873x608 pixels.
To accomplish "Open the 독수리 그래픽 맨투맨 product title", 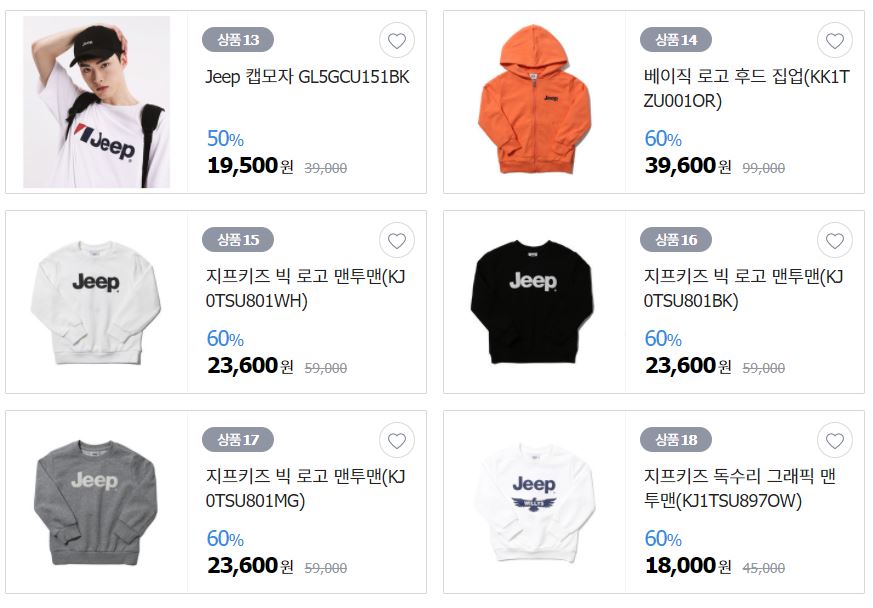I will 740,488.
